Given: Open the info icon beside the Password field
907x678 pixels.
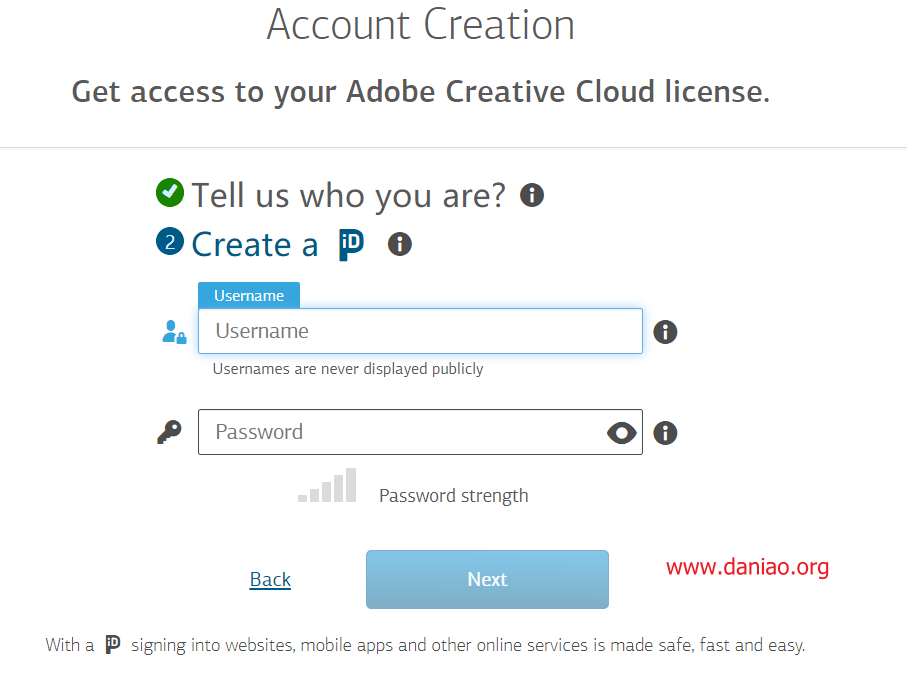Looking at the screenshot, I should point(665,433).
